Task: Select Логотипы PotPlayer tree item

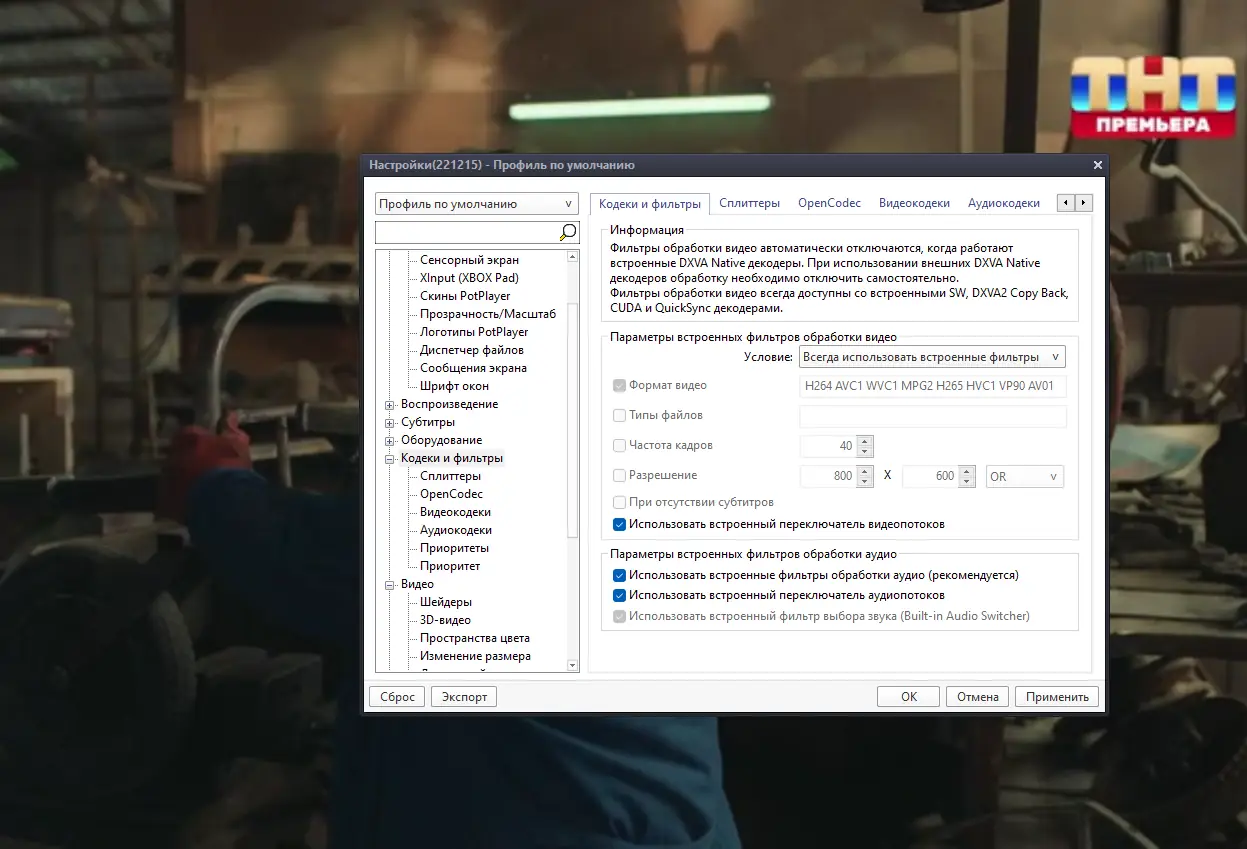Action: [x=474, y=332]
